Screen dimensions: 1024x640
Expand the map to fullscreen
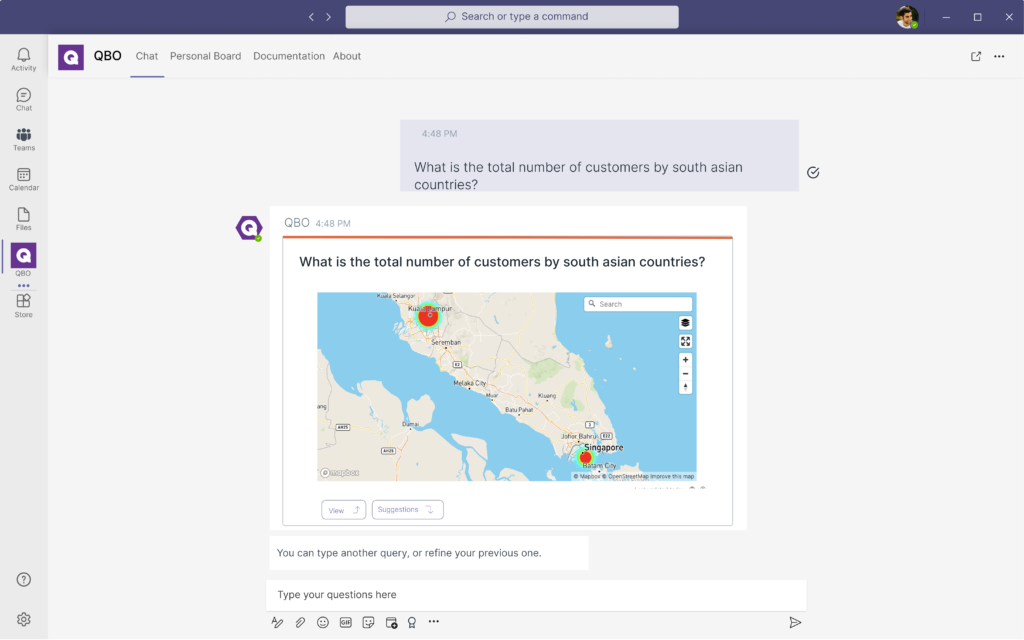coord(685,341)
